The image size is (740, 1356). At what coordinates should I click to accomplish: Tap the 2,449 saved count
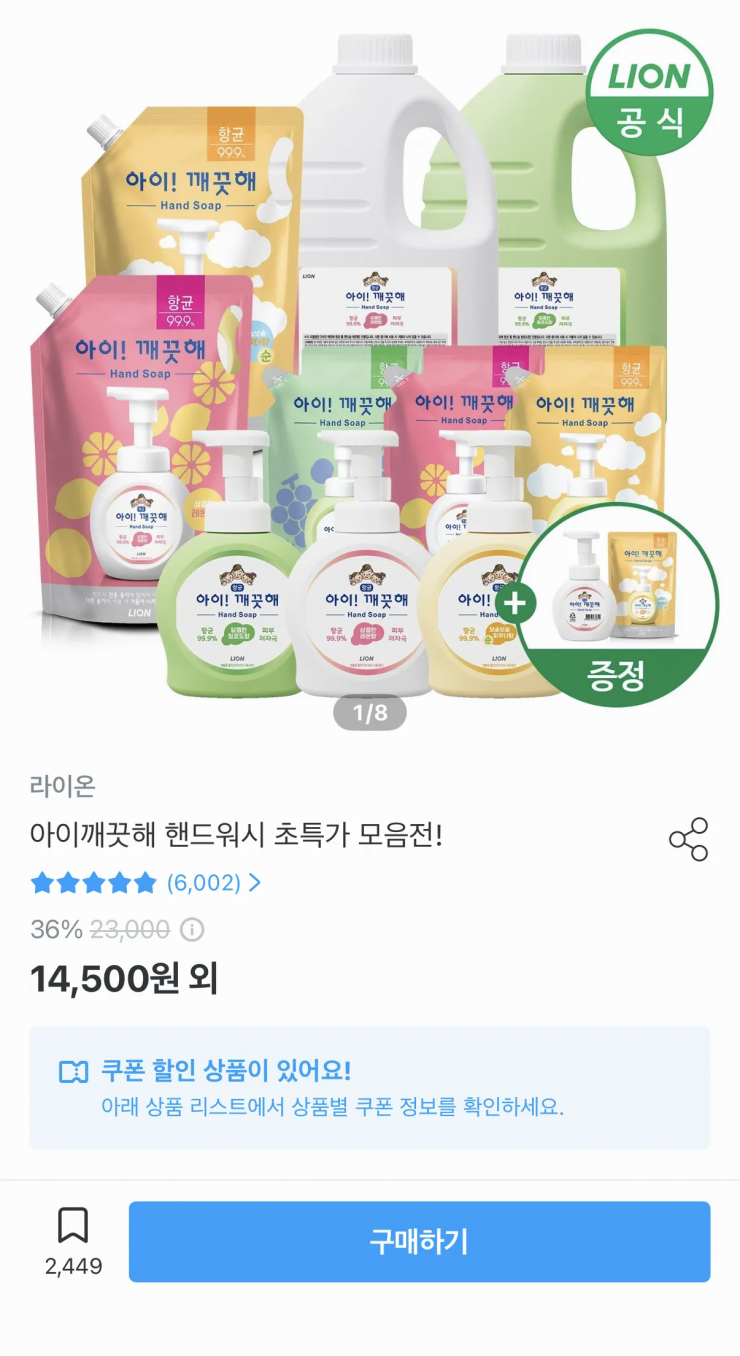(73, 1266)
